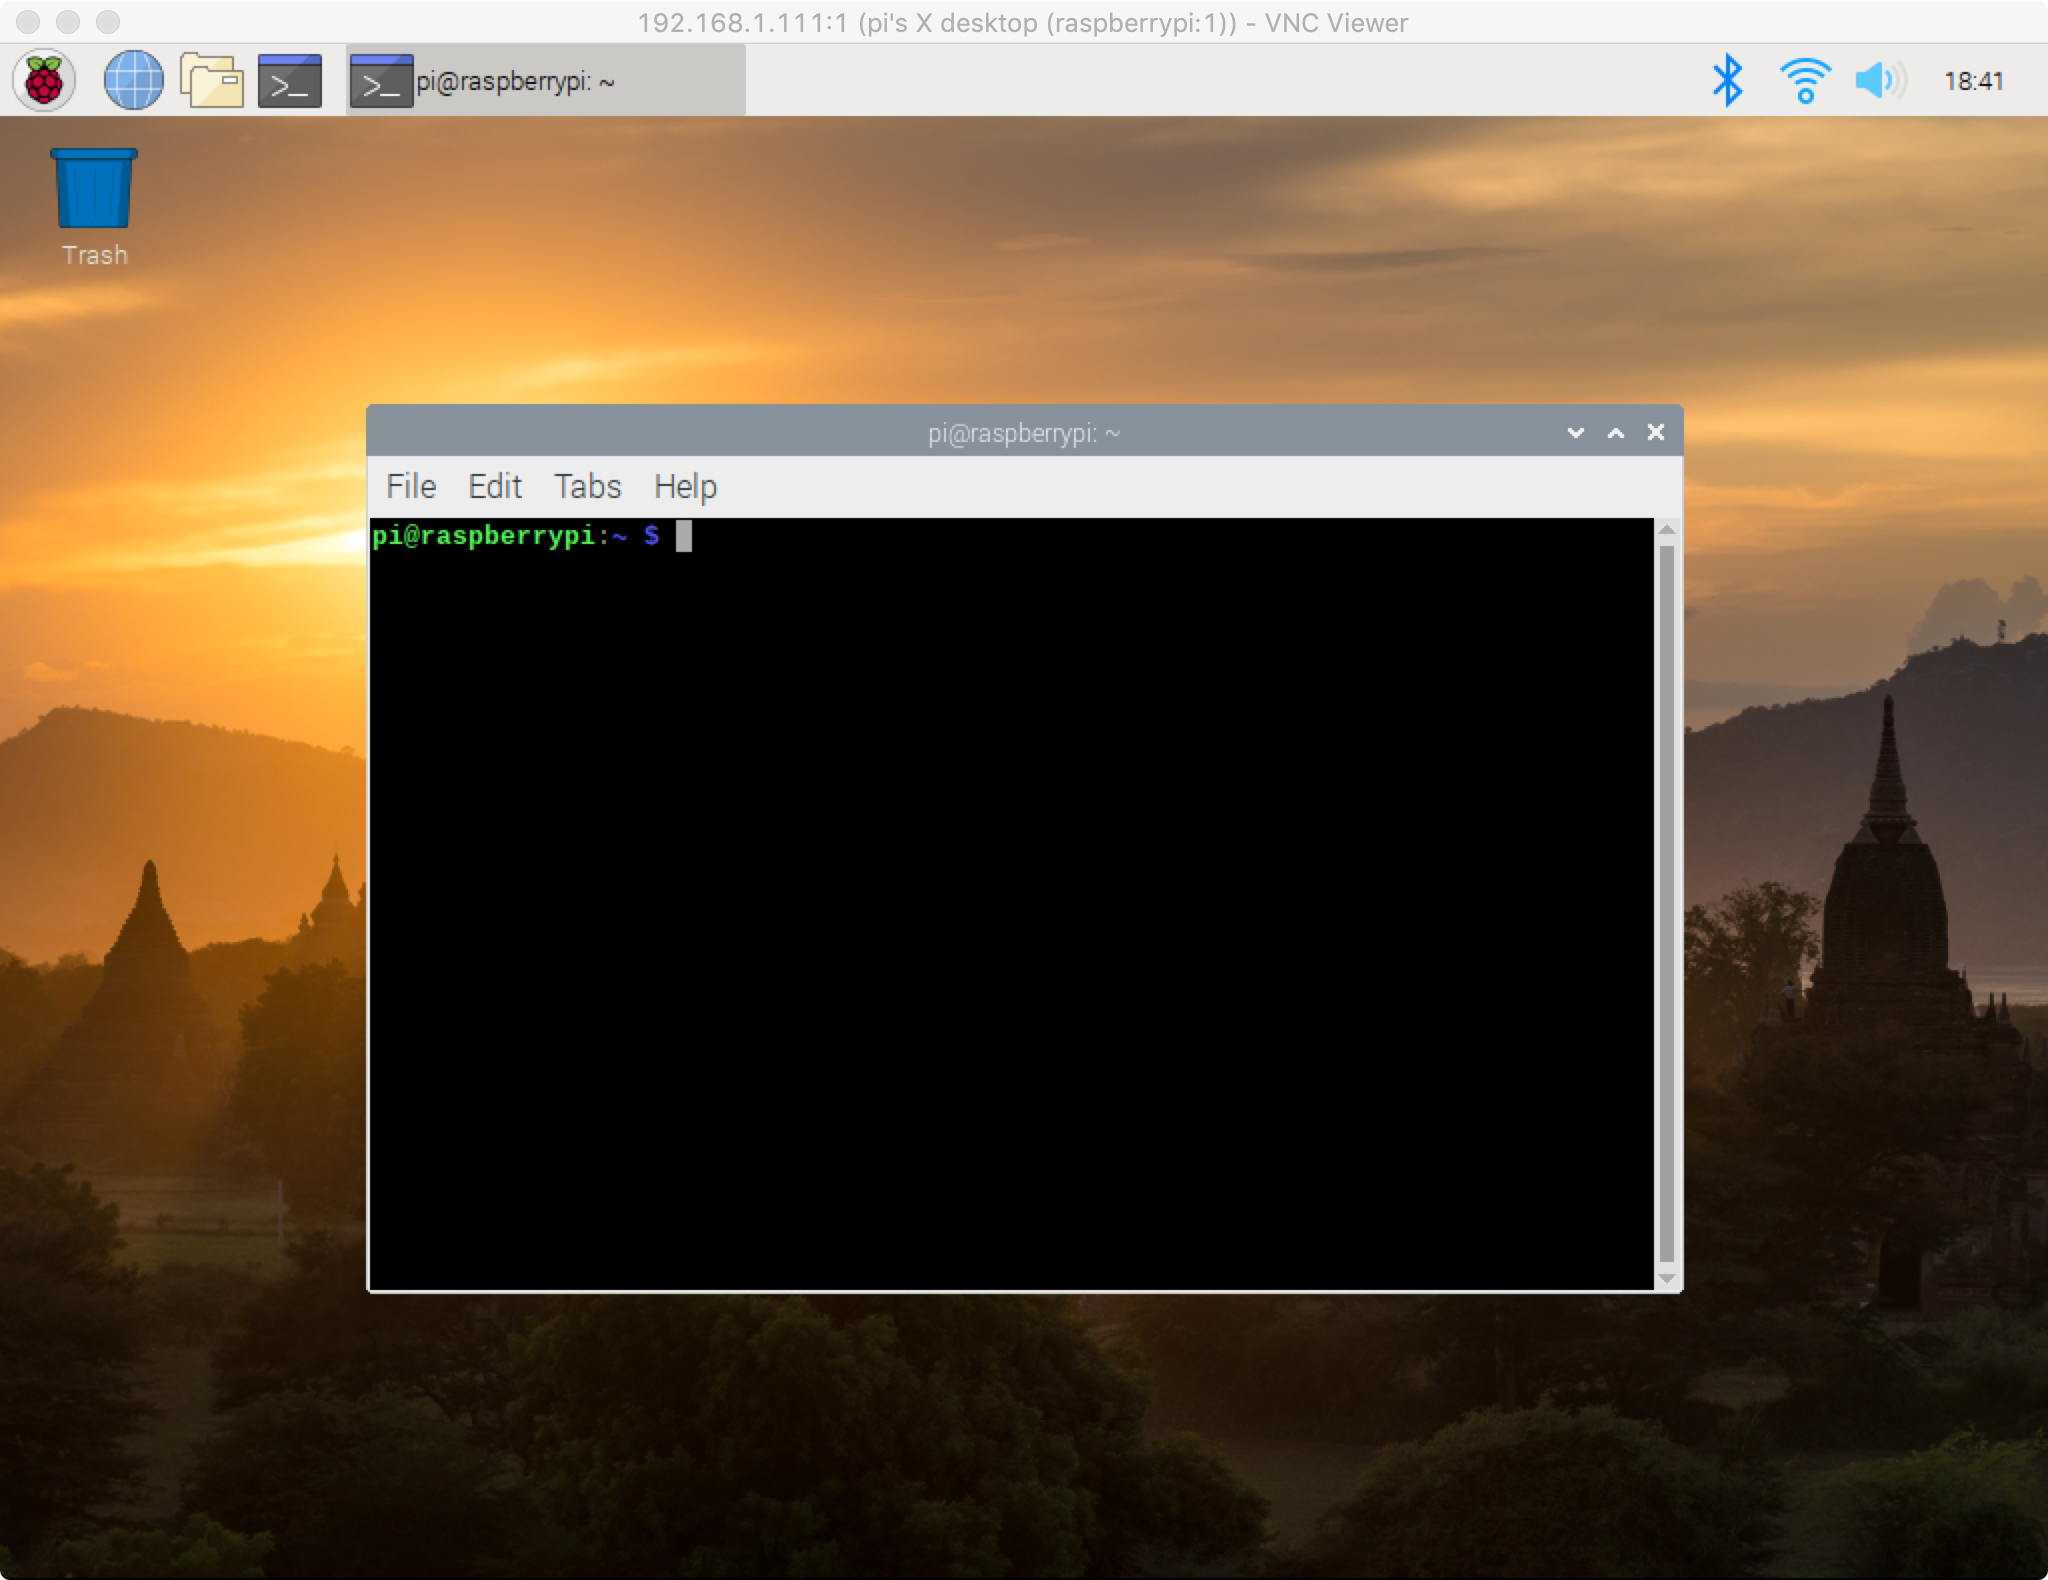Open the terminal File menu

click(x=411, y=487)
